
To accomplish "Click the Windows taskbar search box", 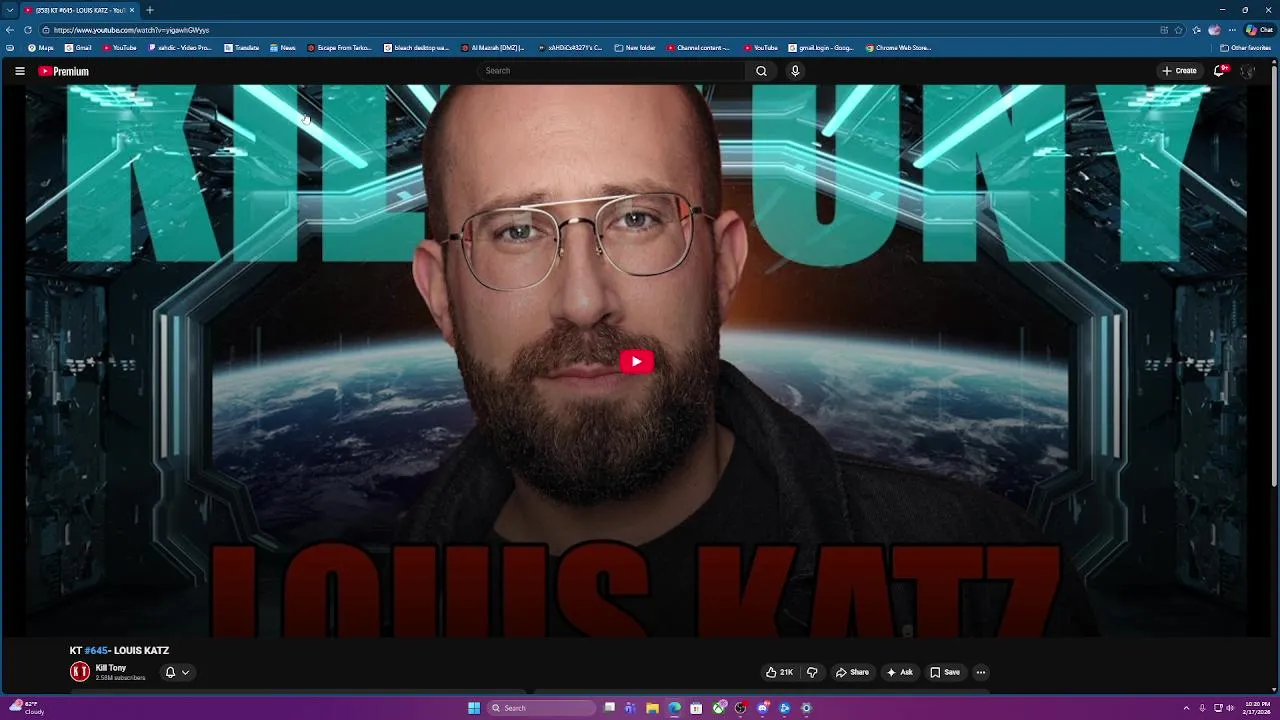I will click(541, 708).
